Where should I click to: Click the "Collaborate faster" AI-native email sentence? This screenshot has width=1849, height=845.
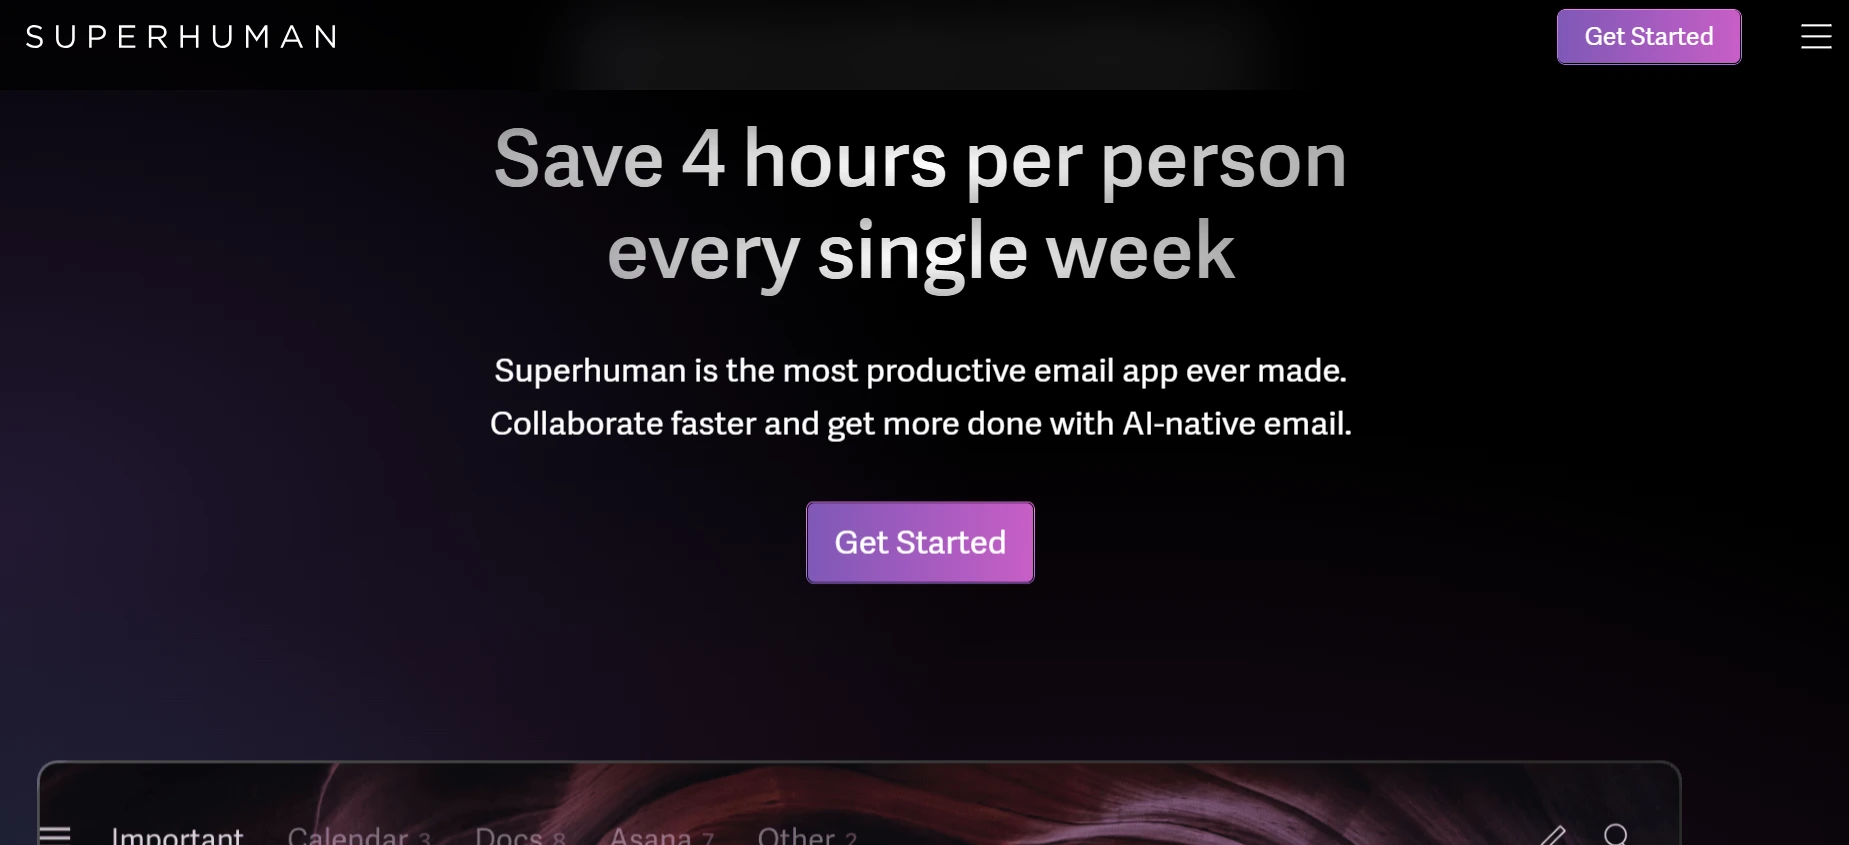pyautogui.click(x=920, y=424)
